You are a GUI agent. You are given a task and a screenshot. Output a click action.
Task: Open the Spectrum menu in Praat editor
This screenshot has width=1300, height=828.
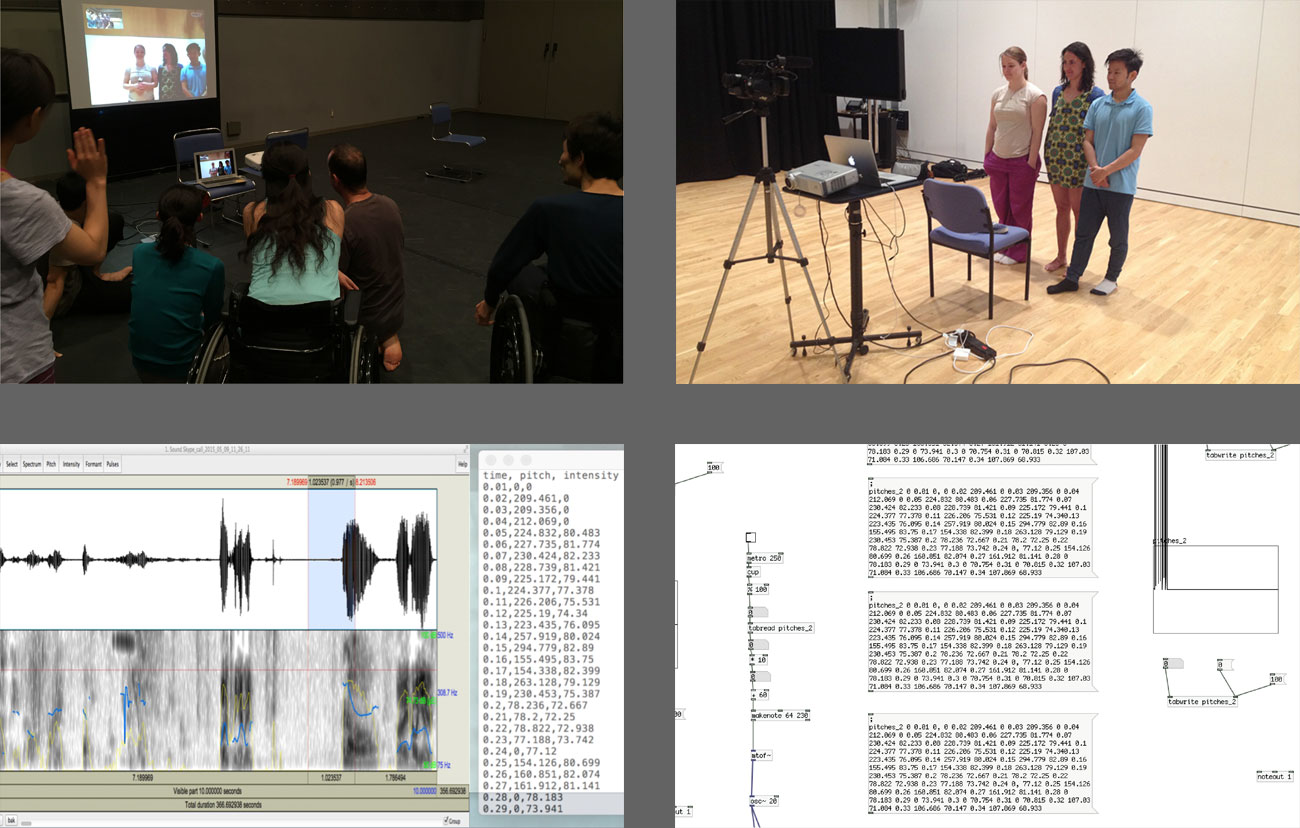(32, 464)
